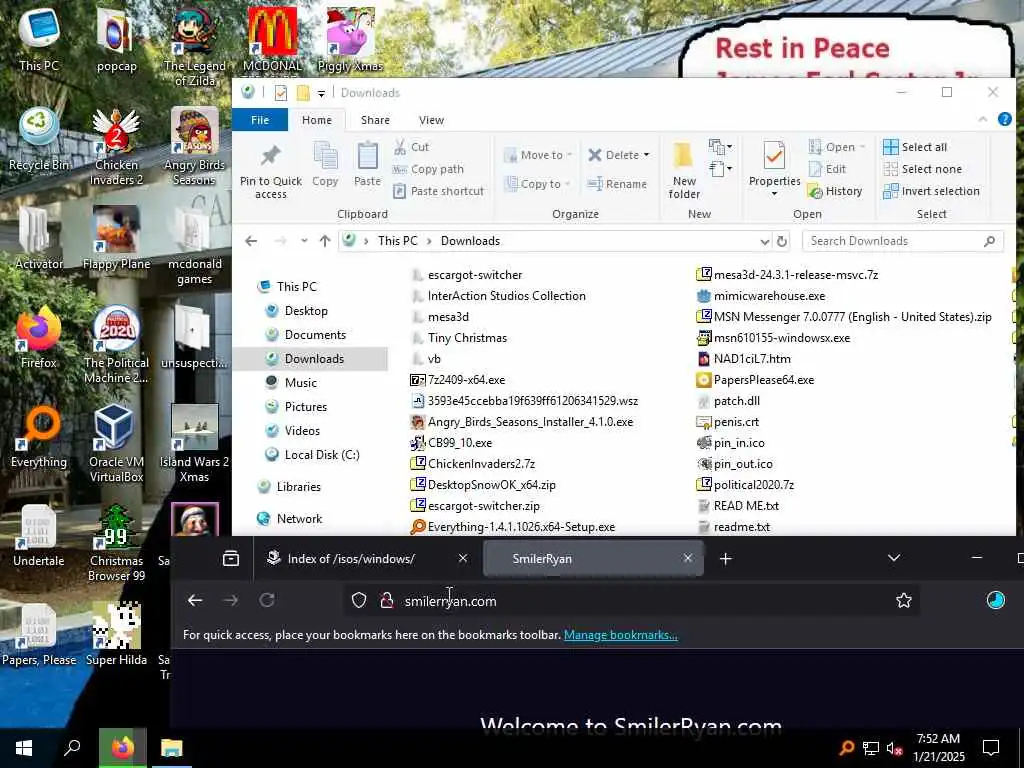Viewport: 1024px width, 768px height.
Task: Open The Political Machine 2020 shortcut
Action: coord(116,345)
